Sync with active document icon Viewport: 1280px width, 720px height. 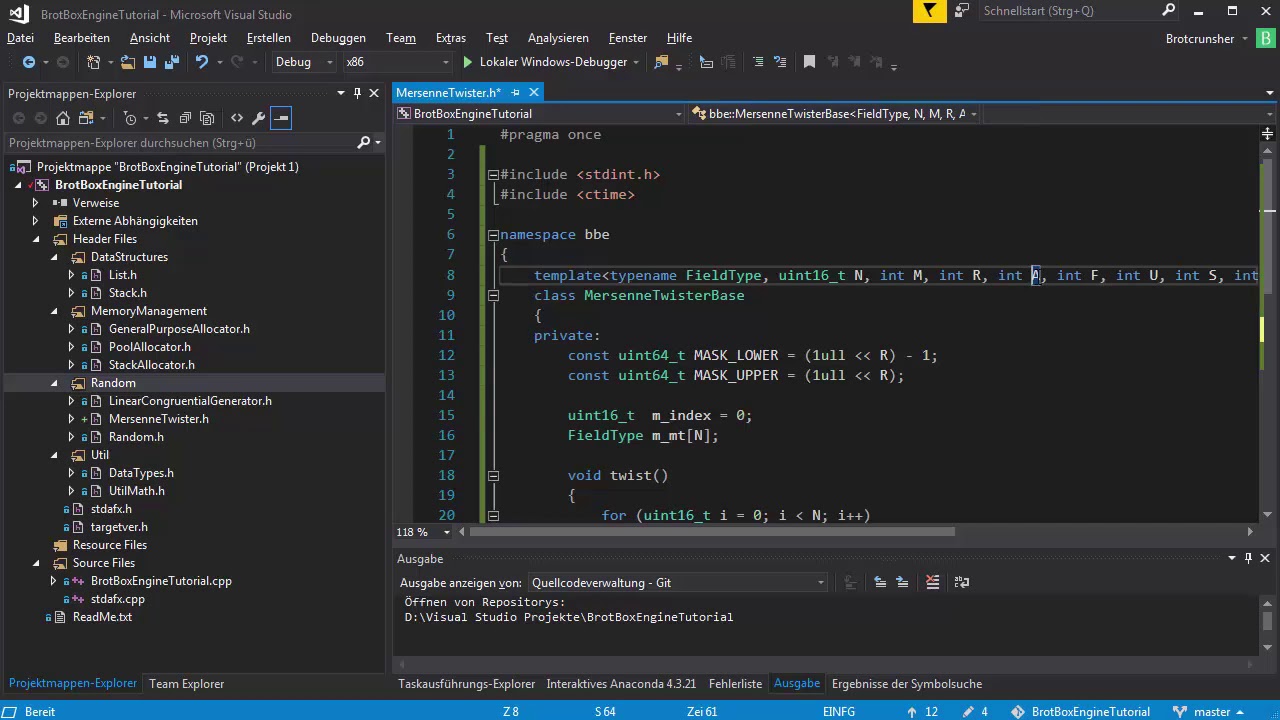(163, 118)
